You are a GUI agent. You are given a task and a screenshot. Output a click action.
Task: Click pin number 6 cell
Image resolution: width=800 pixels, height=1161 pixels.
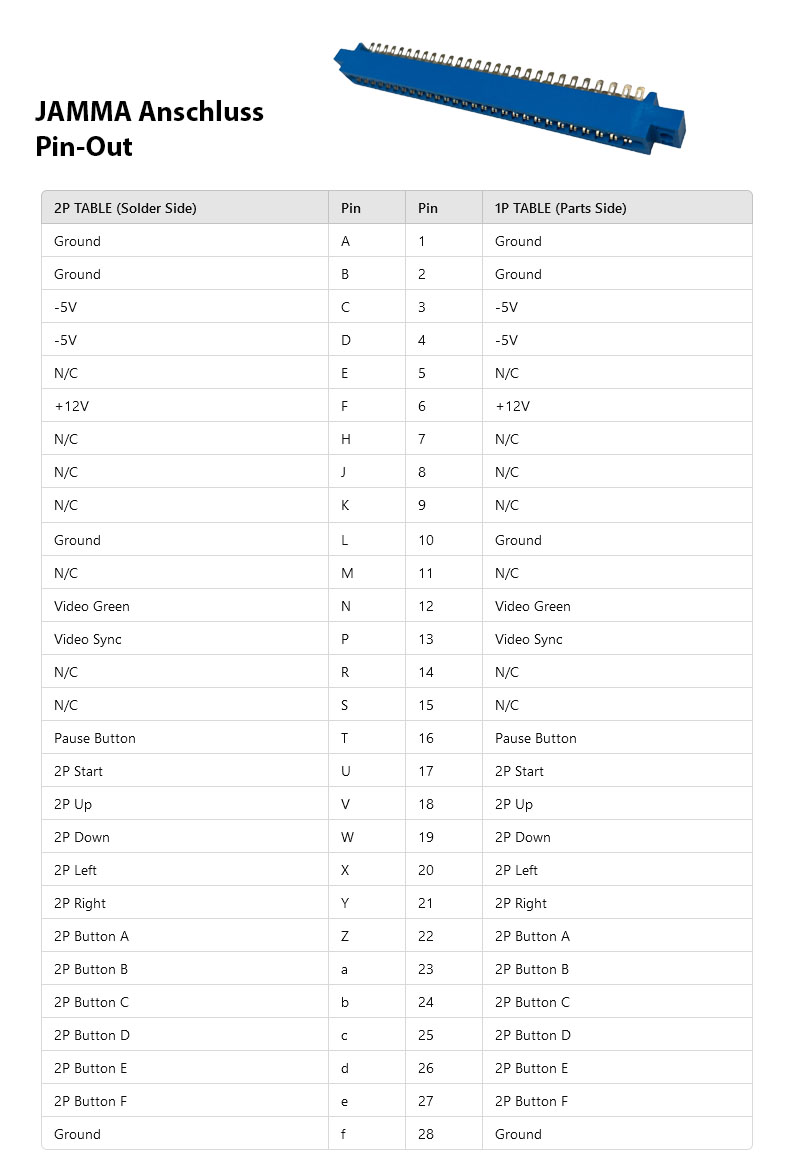pyautogui.click(x=422, y=406)
